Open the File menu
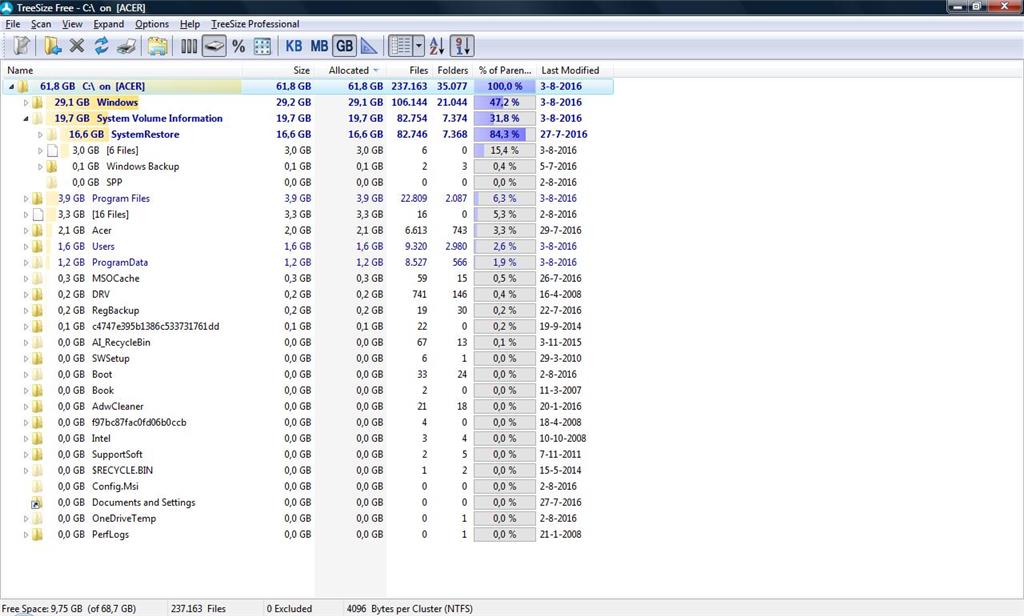 coord(13,24)
